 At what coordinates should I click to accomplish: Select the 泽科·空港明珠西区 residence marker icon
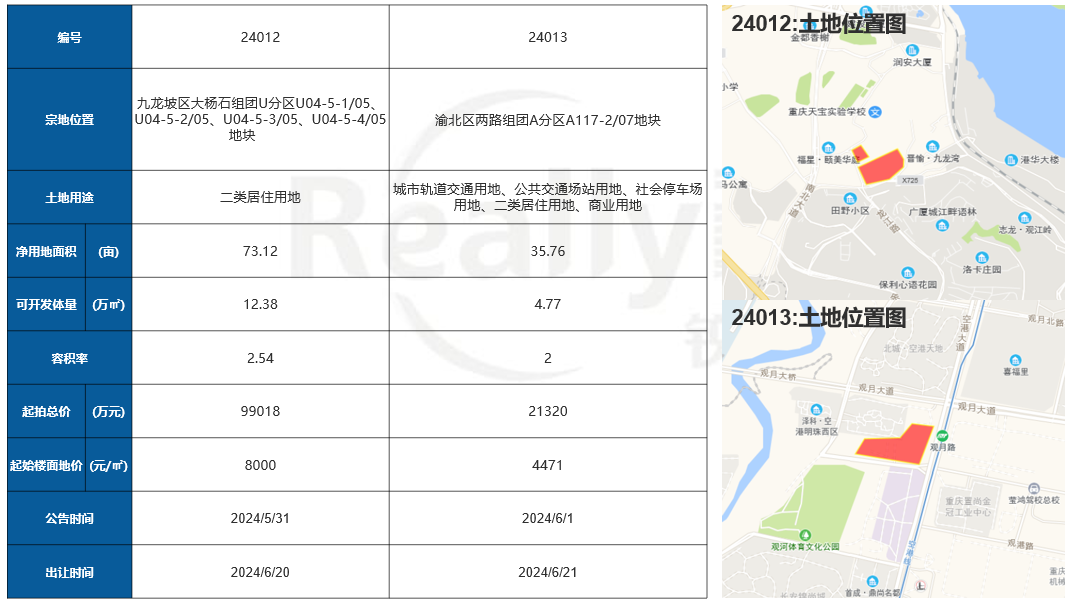point(816,410)
